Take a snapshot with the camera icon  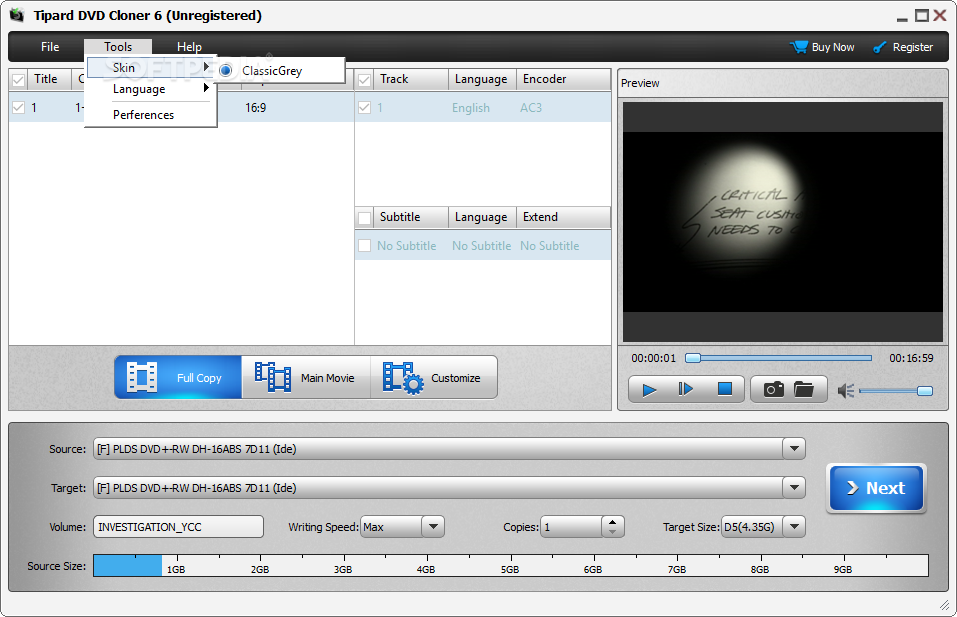[773, 389]
